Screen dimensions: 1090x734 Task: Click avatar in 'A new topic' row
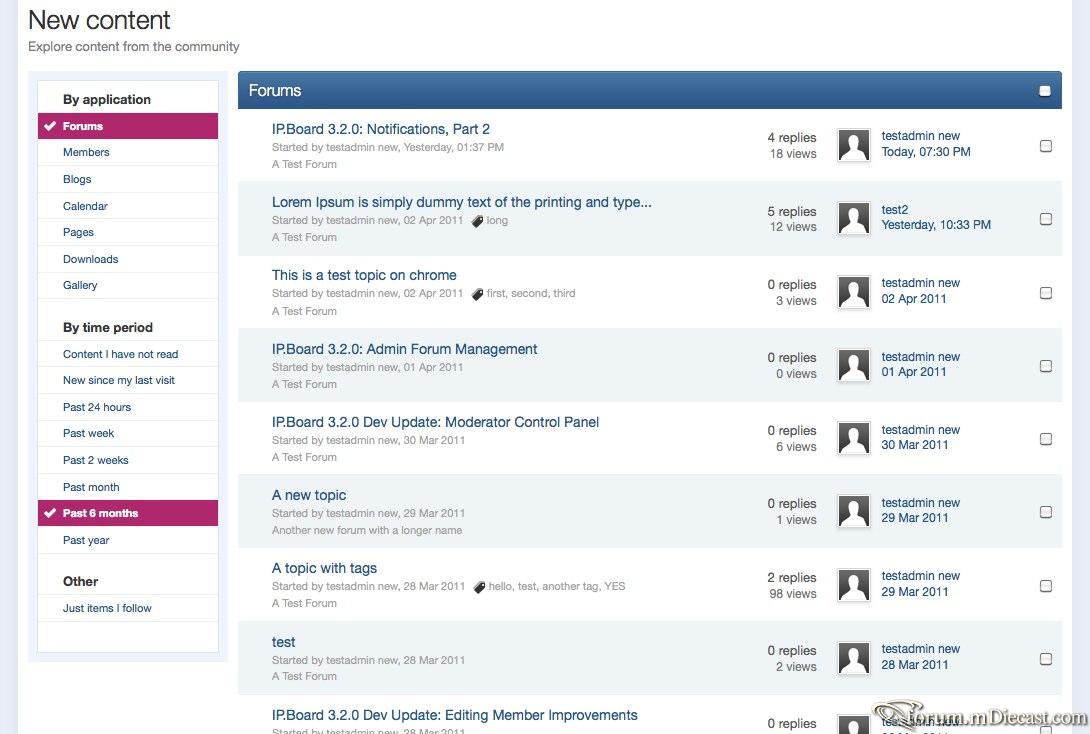pos(854,511)
